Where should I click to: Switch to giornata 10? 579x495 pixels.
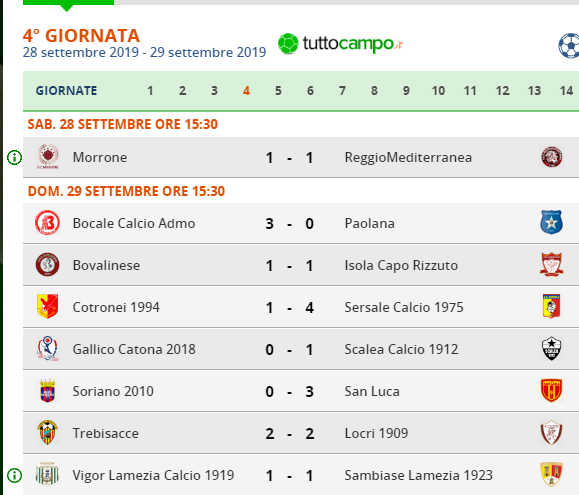438,91
